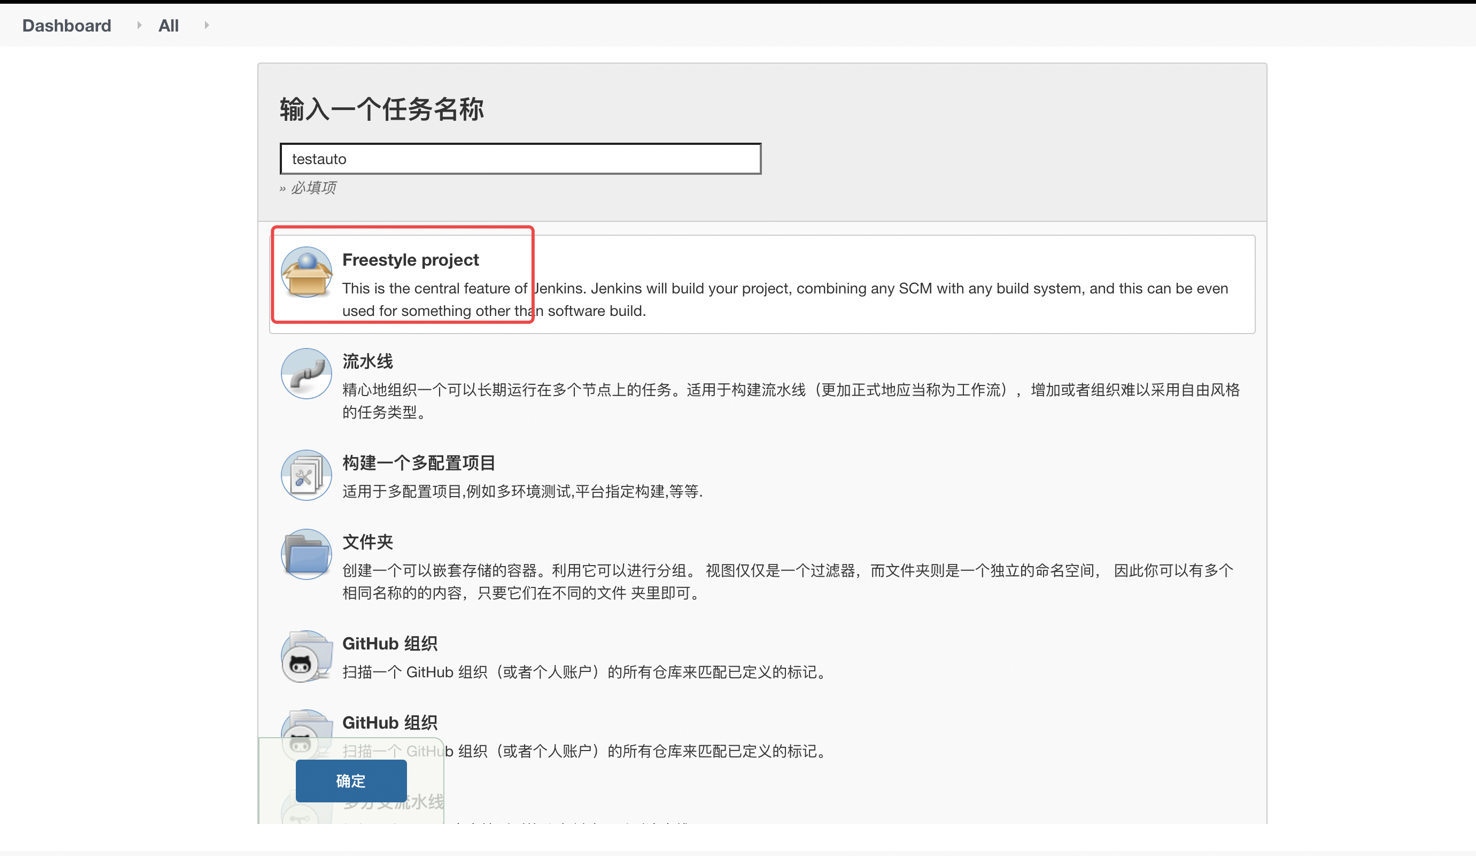Select the 流水线 pipeline pipe icon

tap(306, 374)
